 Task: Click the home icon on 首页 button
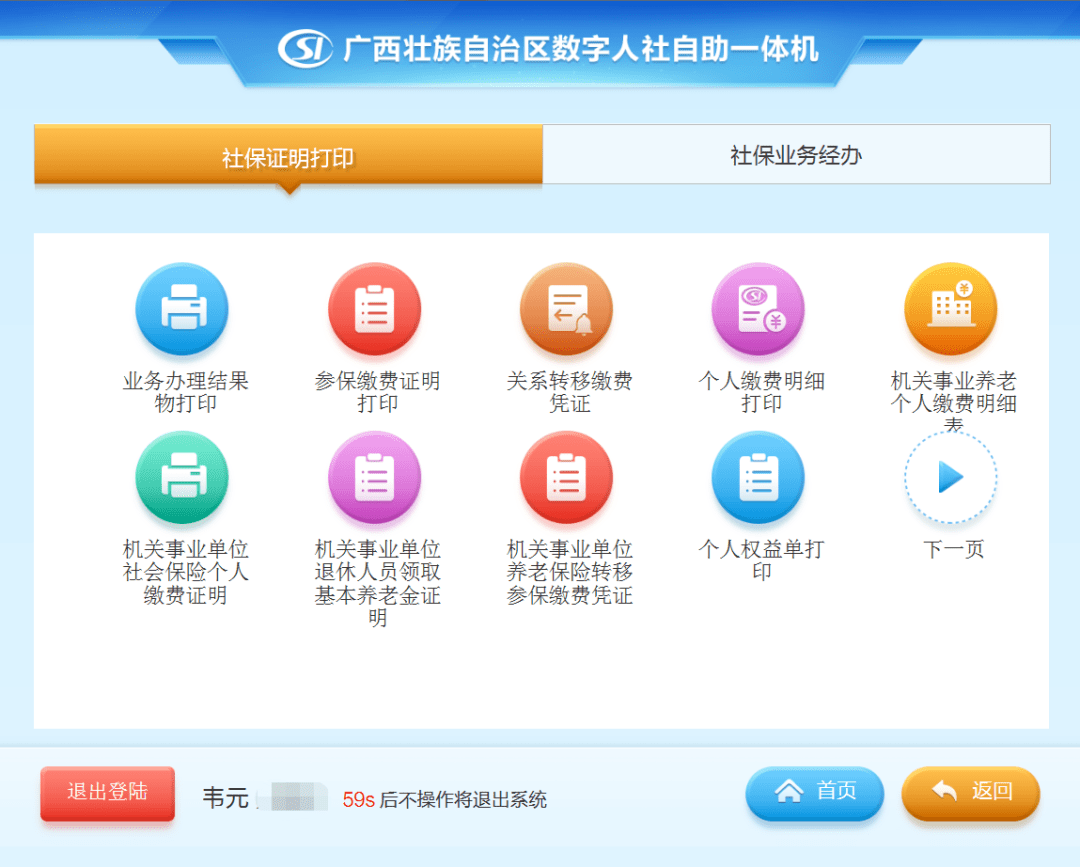point(790,793)
